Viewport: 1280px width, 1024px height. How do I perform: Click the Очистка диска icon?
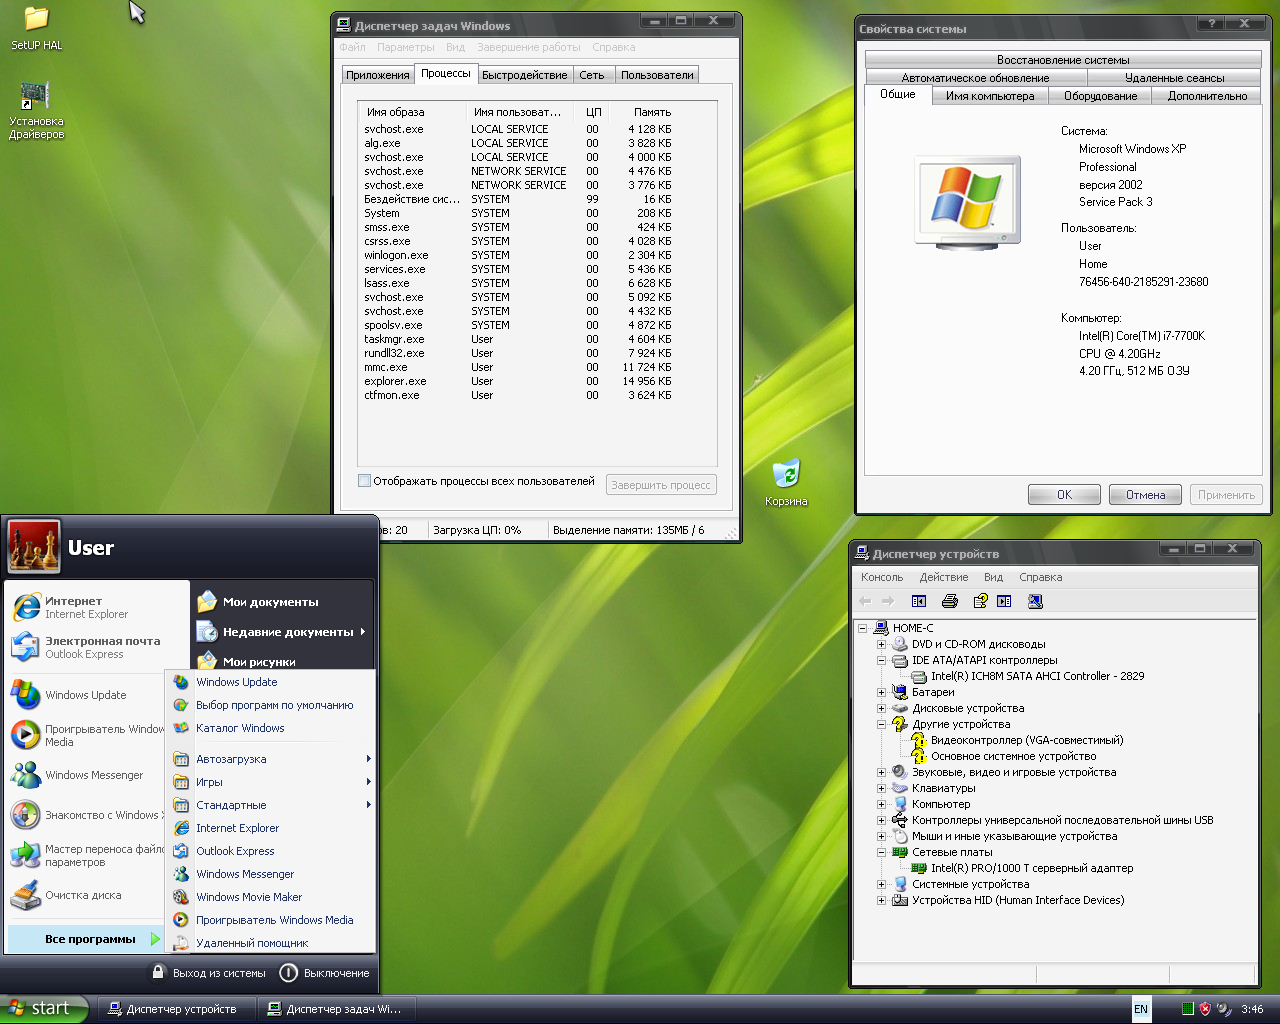(26, 895)
